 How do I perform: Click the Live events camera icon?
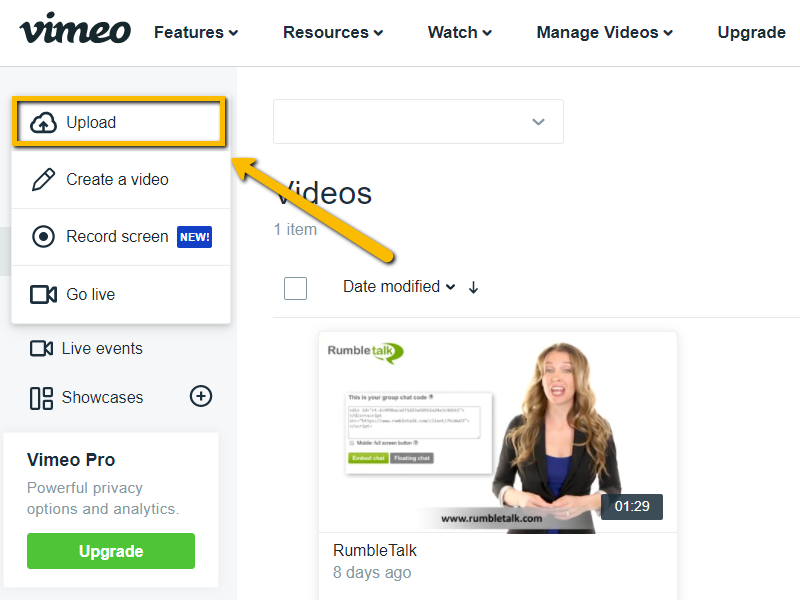point(41,348)
